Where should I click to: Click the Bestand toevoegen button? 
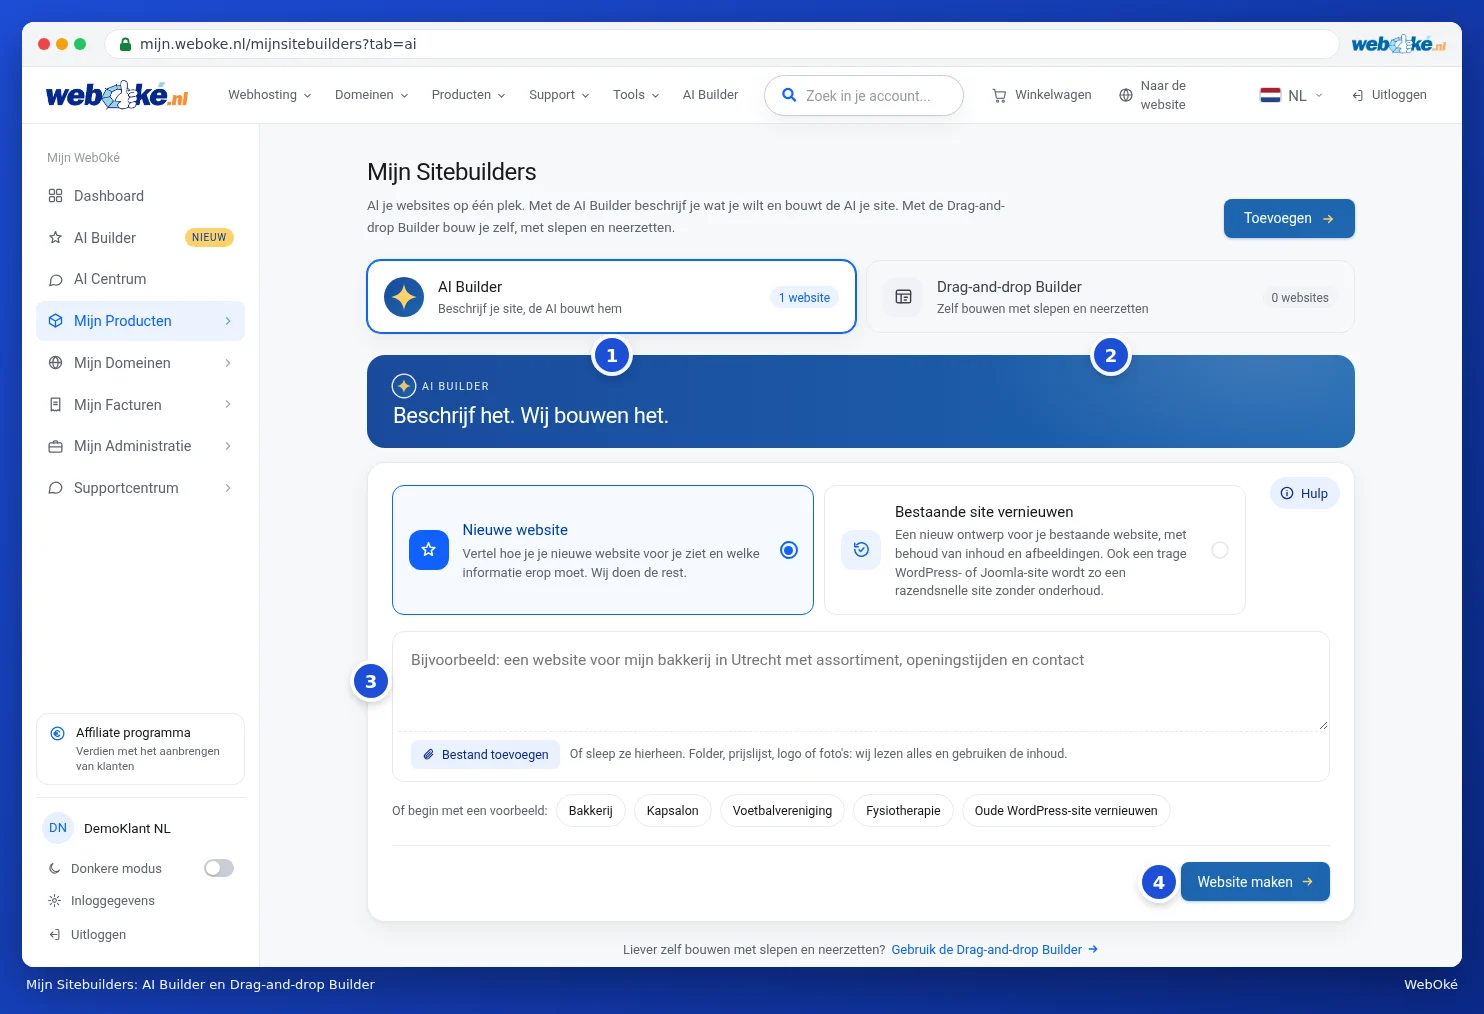(x=485, y=754)
